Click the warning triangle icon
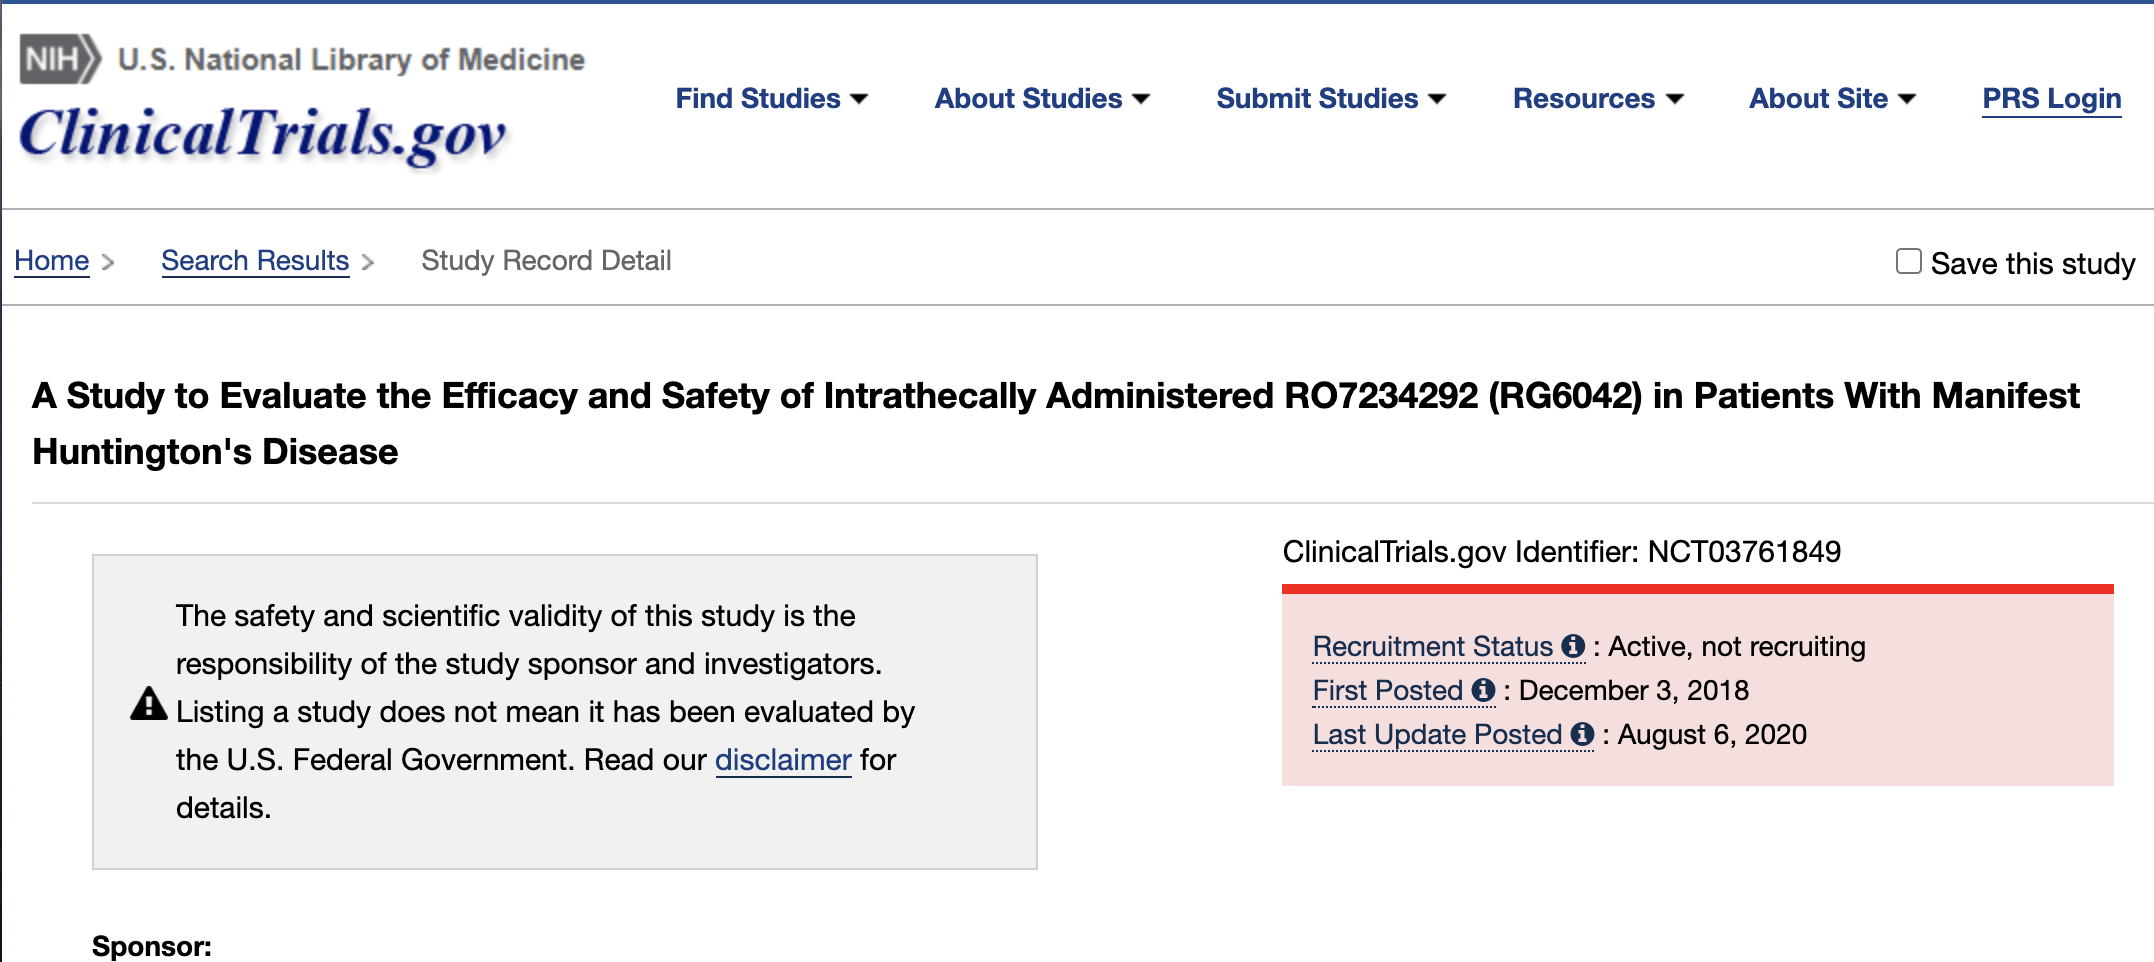Viewport: 2154px width, 962px height. tap(149, 704)
